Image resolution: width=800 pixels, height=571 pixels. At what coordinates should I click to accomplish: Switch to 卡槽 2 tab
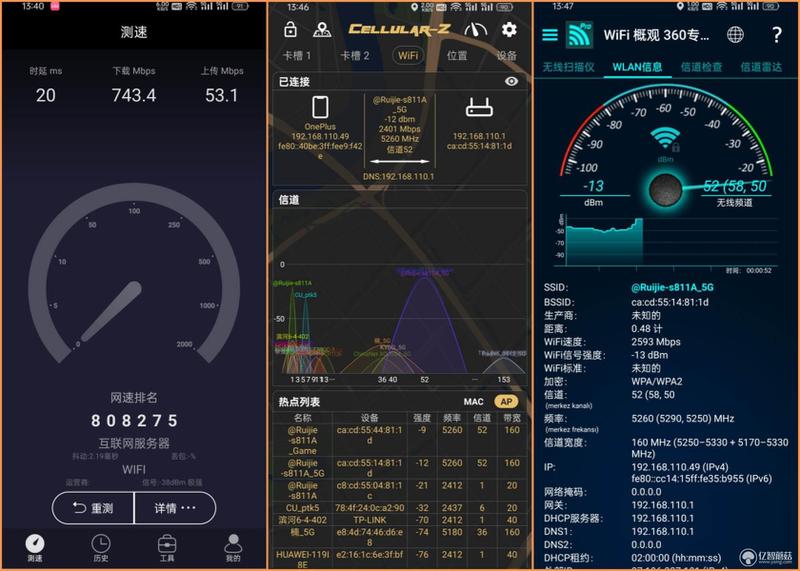(355, 56)
